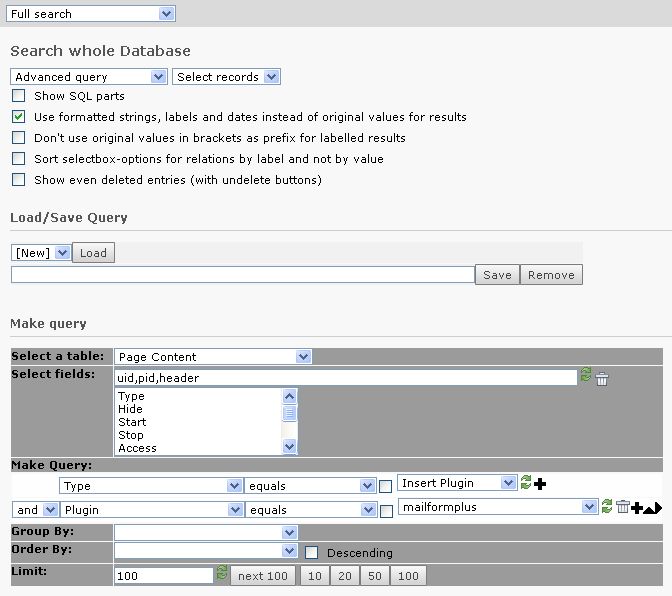Image resolution: width=672 pixels, height=596 pixels.
Task: Toggle negate checkbox in Plugin row
Action: pos(387,511)
